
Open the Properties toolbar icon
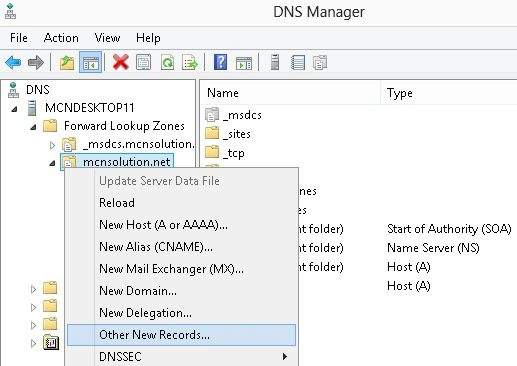pos(144,62)
